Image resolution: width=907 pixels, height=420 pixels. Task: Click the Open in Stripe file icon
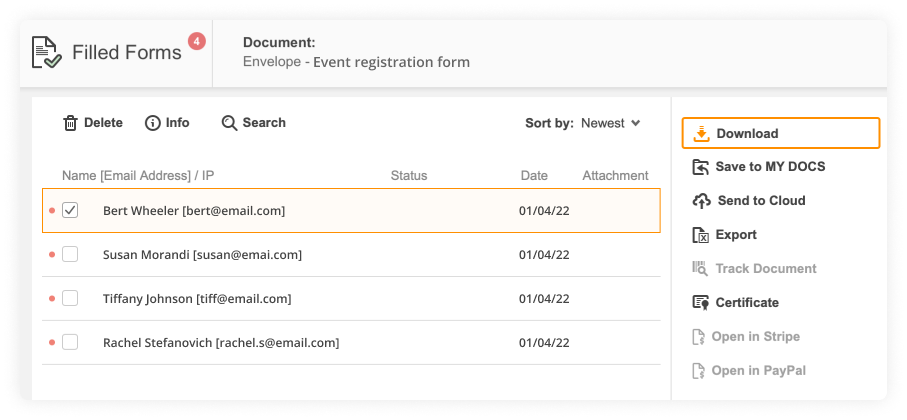699,337
